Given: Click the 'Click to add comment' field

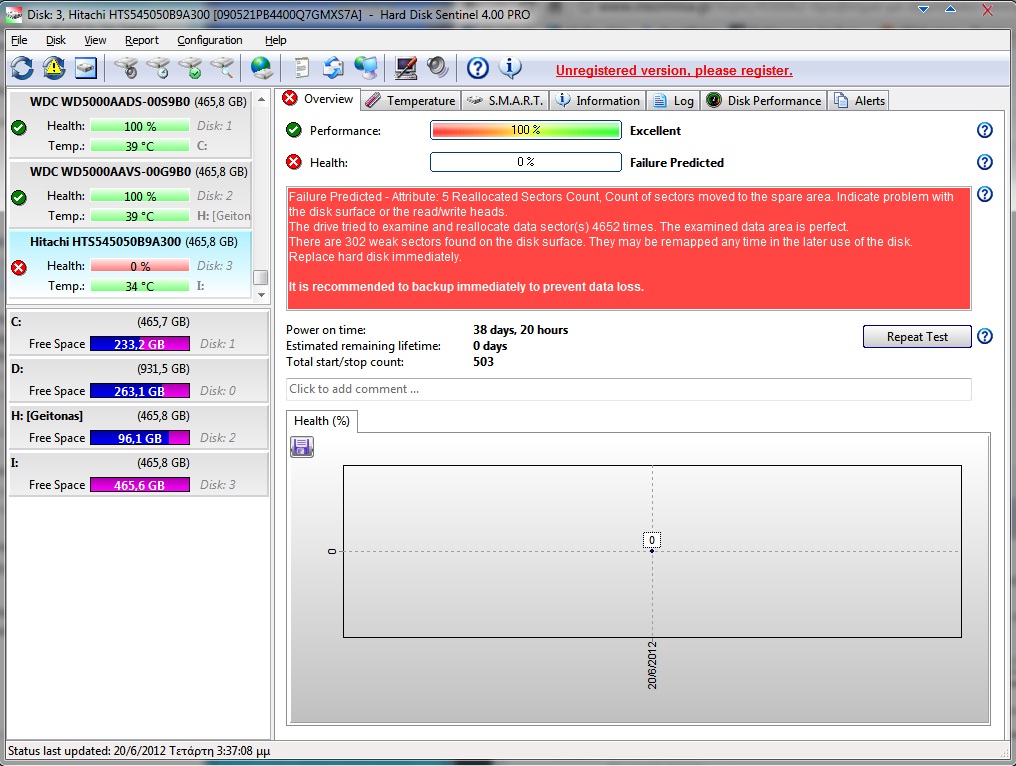Looking at the screenshot, I should 629,389.
